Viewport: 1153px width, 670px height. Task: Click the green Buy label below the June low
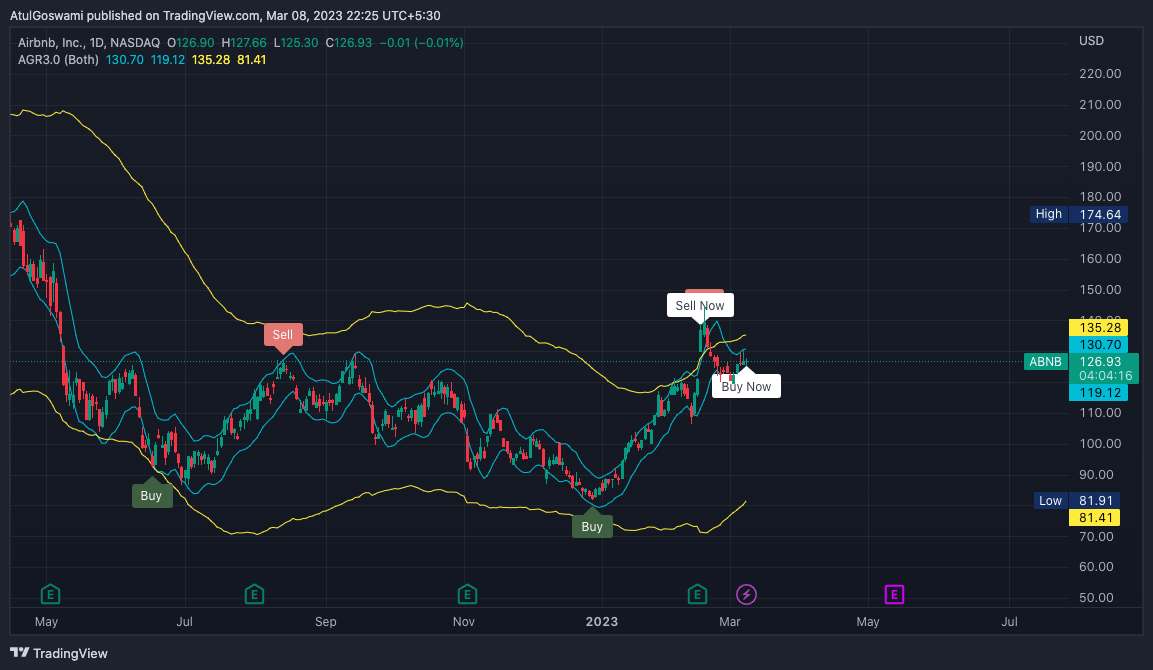point(151,496)
